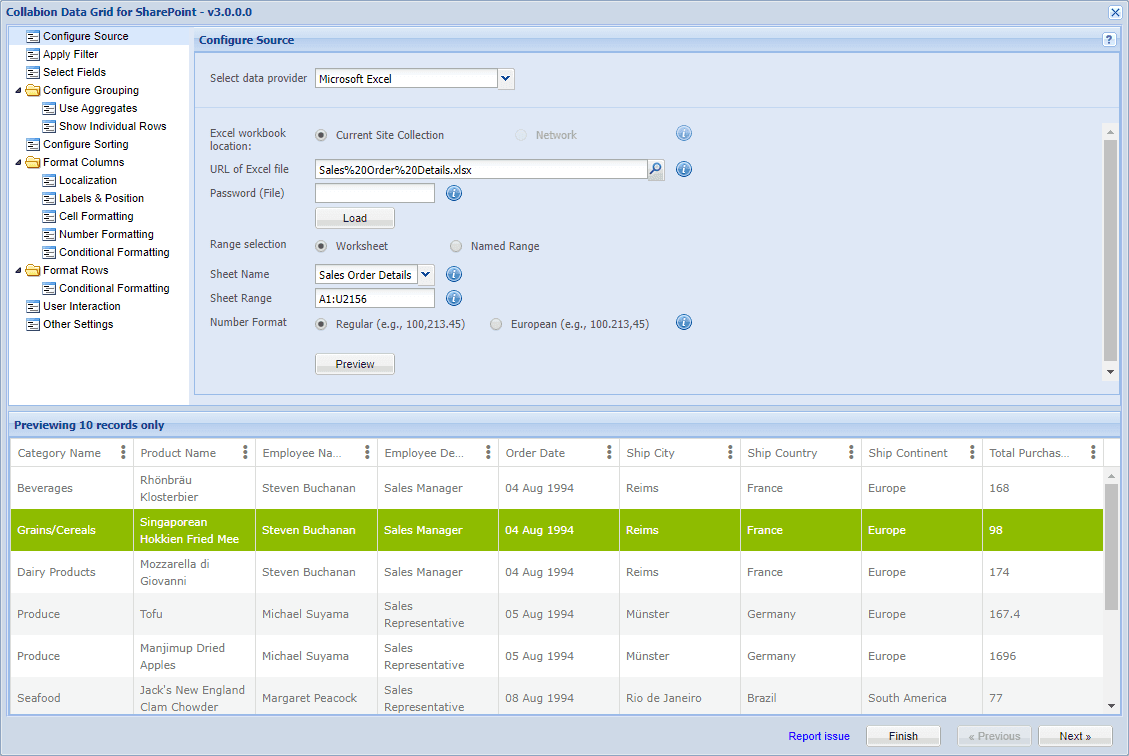Select European number format
Screen dimensions: 1129x756
pos(496,324)
